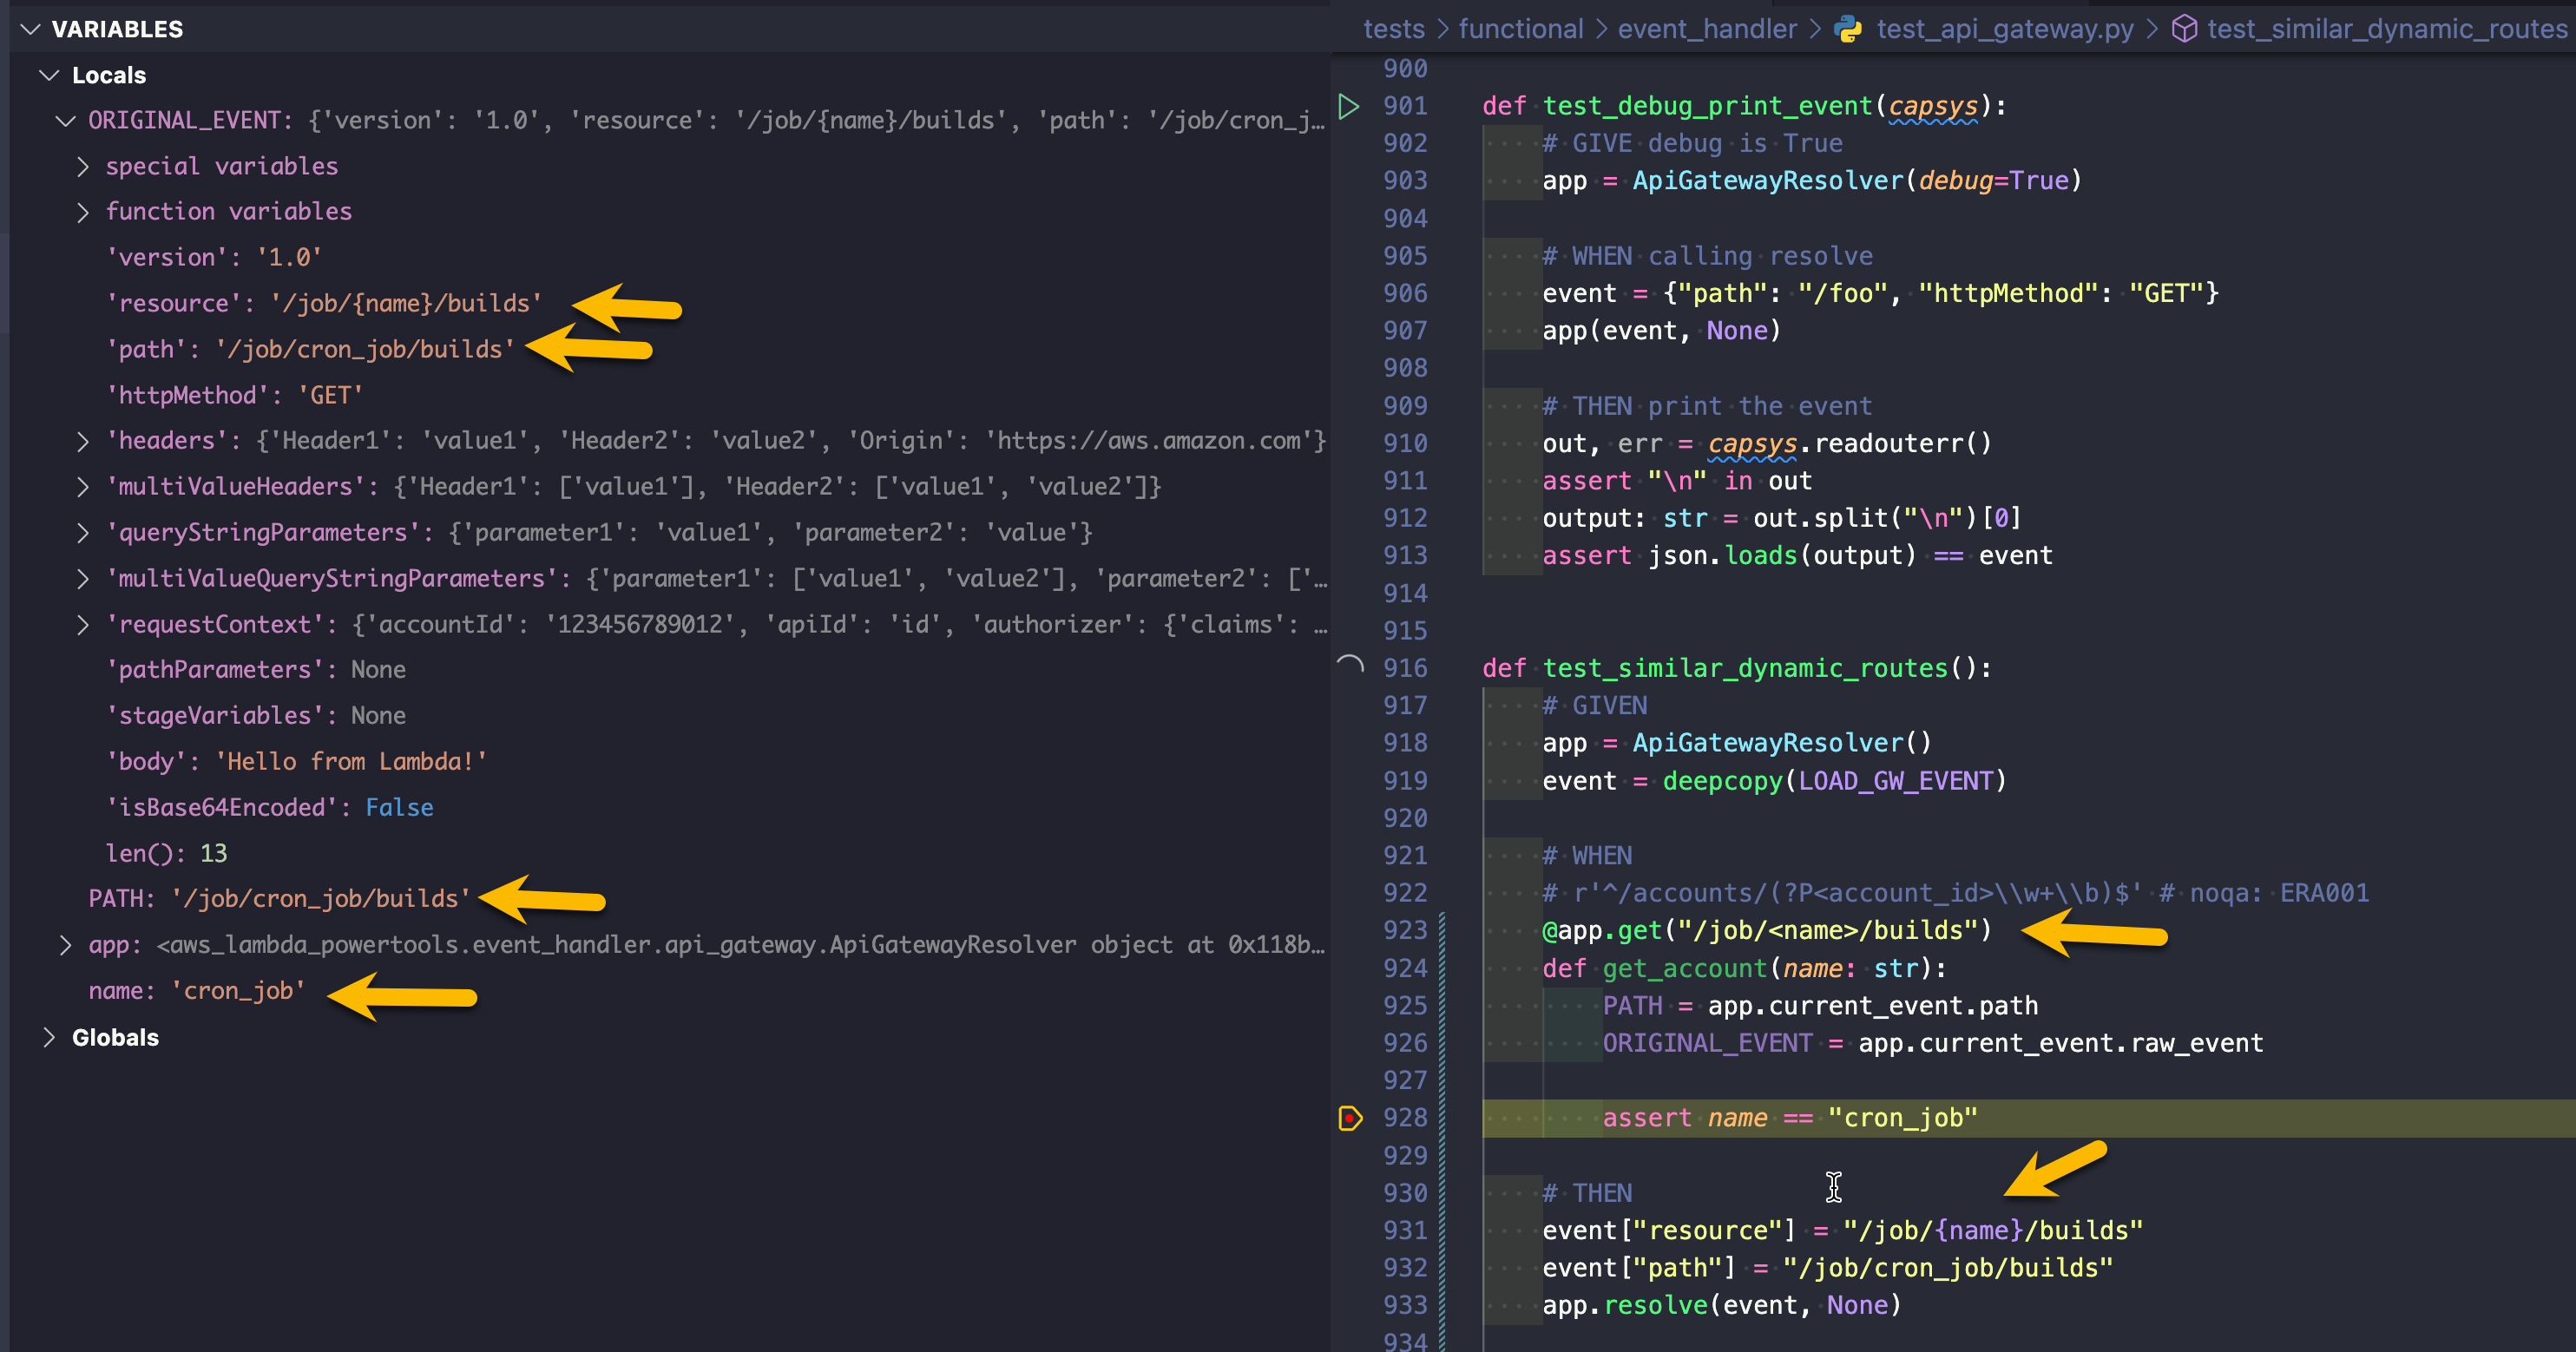Collapse the VARIABLES panel header
This screenshot has height=1352, width=2576.
pos(31,29)
